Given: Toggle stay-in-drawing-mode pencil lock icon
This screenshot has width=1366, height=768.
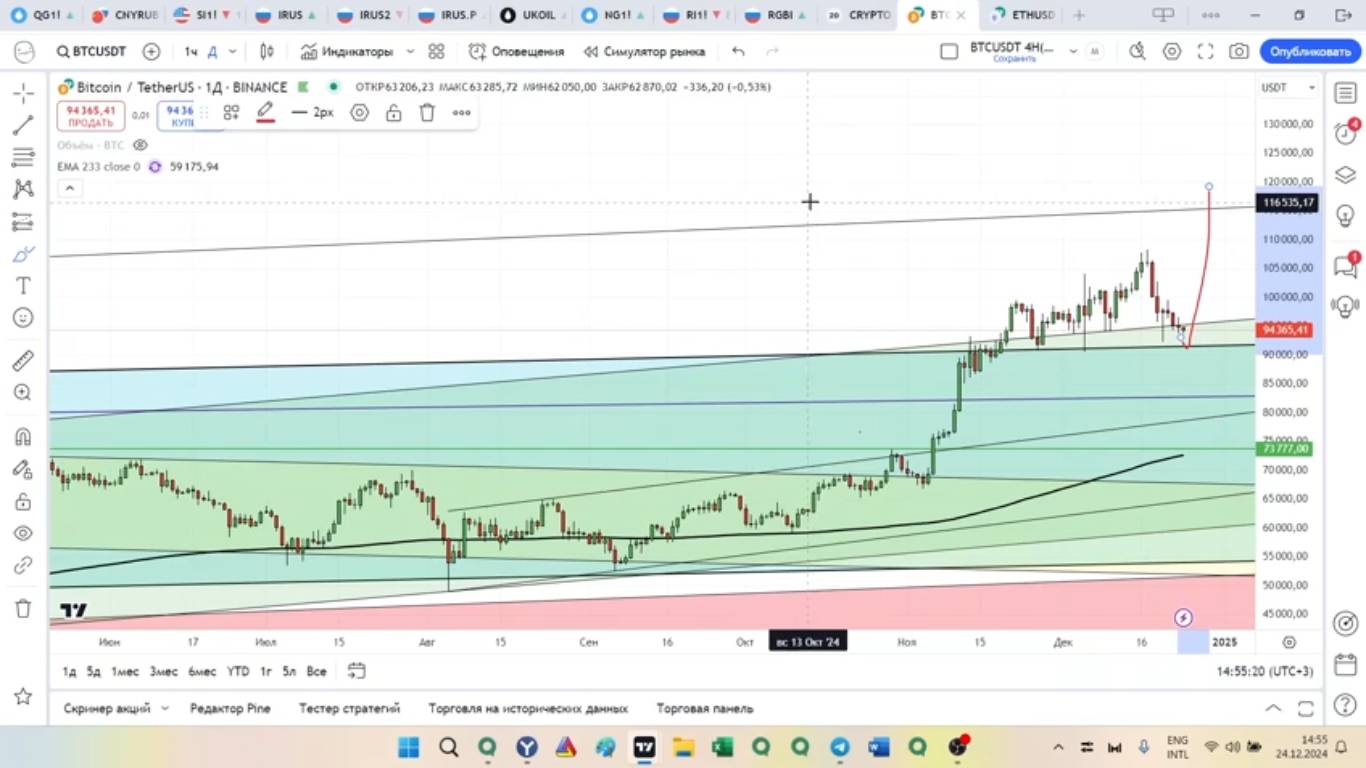Looking at the screenshot, I should 23,469.
